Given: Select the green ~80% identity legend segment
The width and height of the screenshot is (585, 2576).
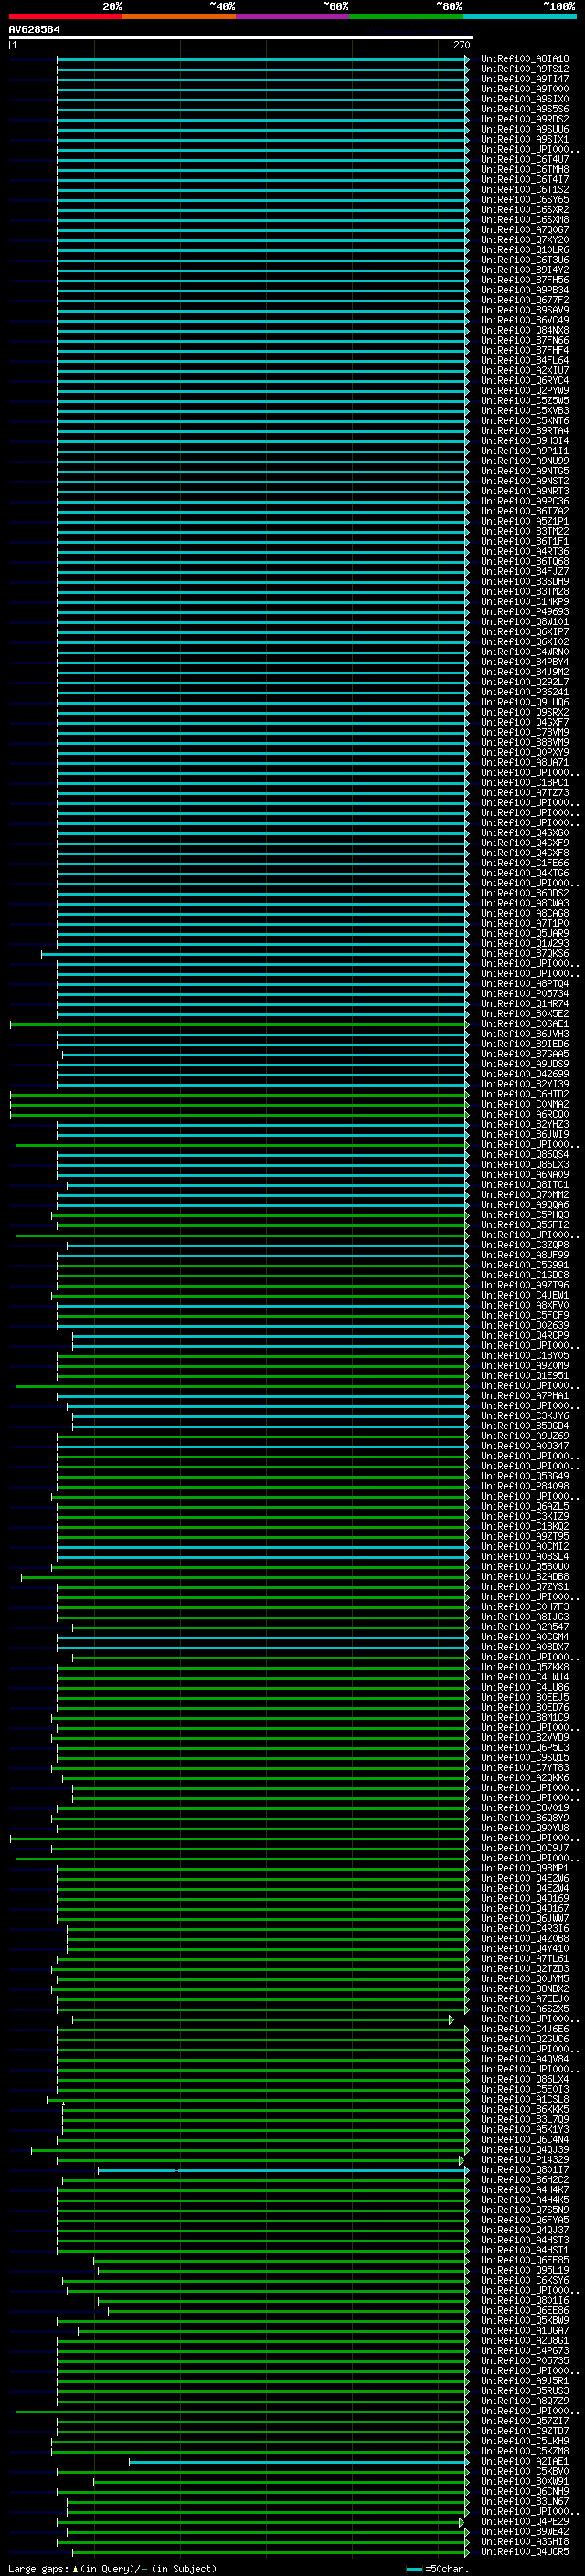Looking at the screenshot, I should pos(406,16).
